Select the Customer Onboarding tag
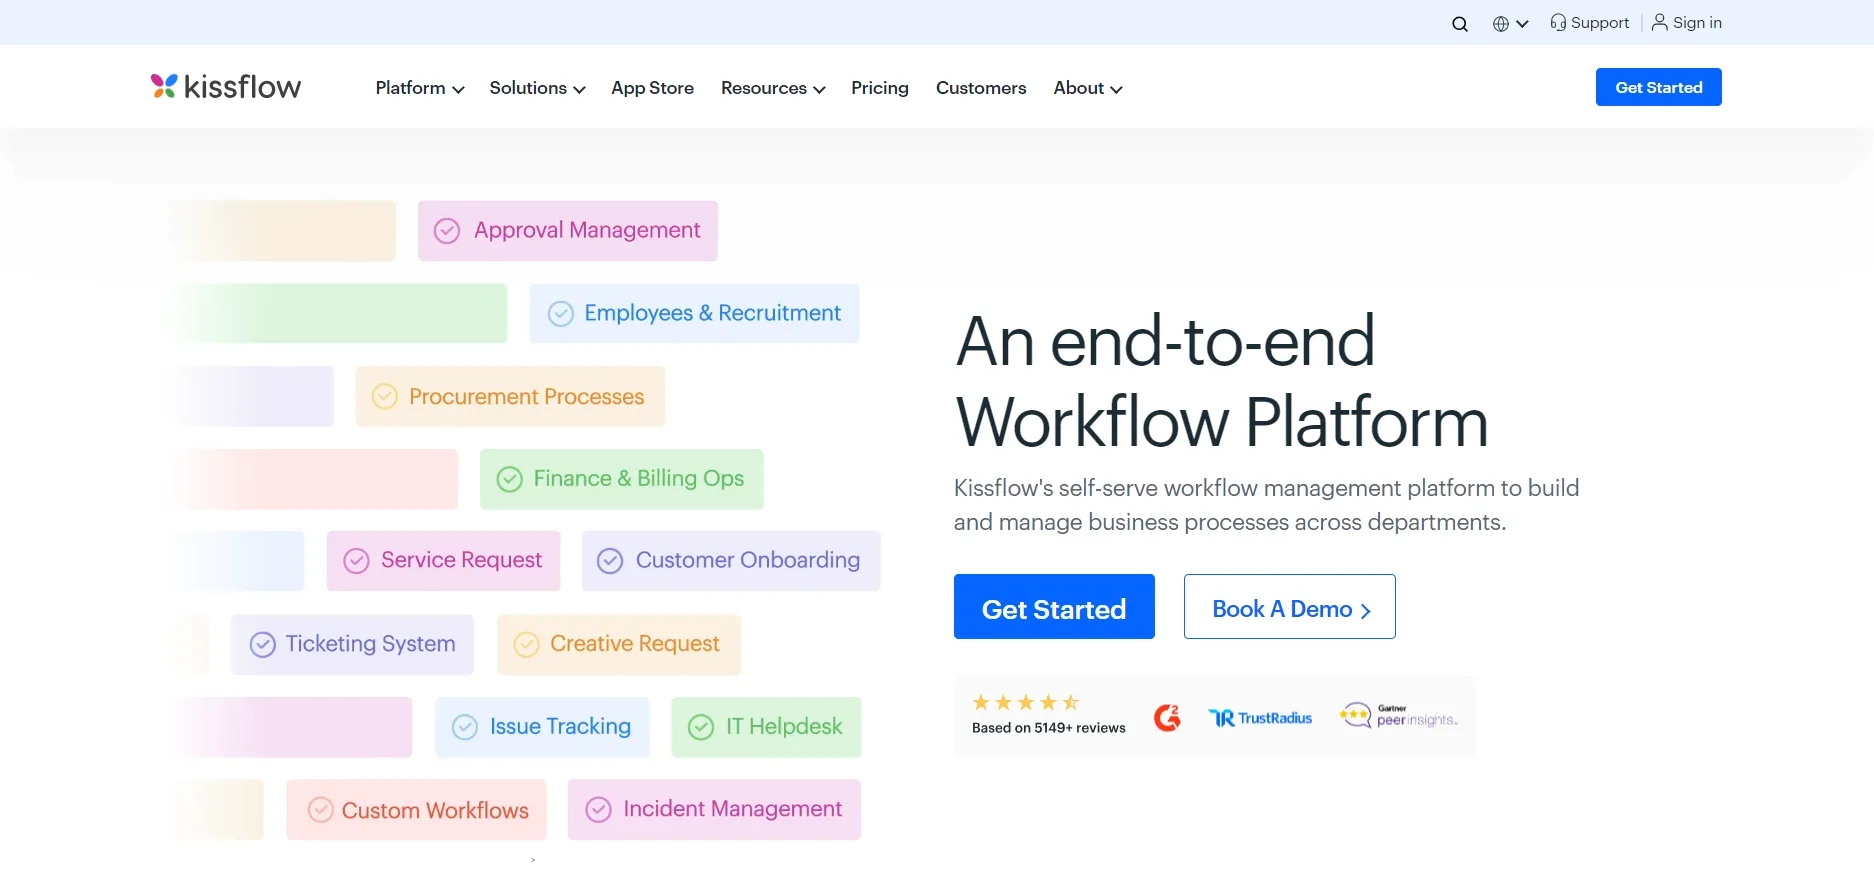This screenshot has width=1874, height=890. click(x=731, y=561)
